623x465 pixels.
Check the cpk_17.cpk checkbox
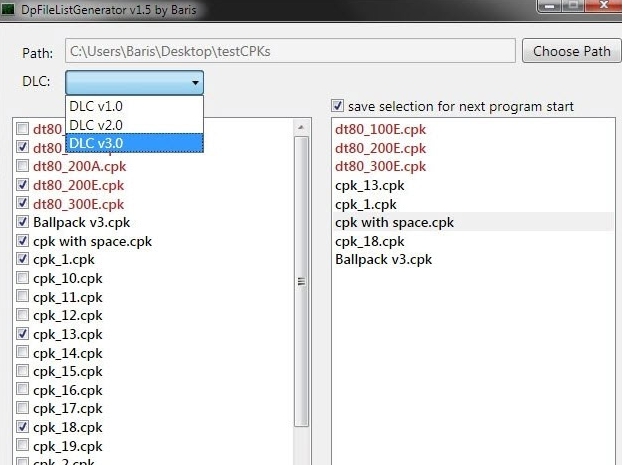click(x=22, y=408)
